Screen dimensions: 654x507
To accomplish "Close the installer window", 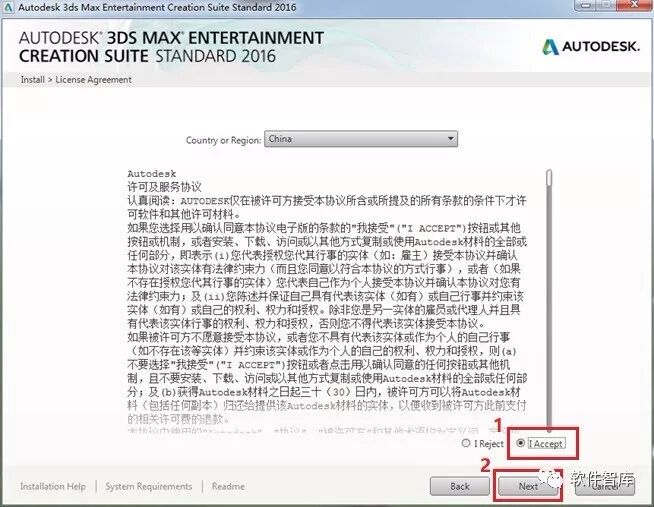I will tap(635, 5).
